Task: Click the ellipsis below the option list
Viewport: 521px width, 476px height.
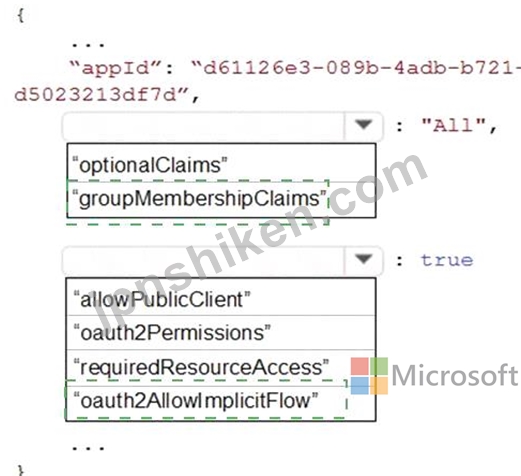Action: coord(88,447)
